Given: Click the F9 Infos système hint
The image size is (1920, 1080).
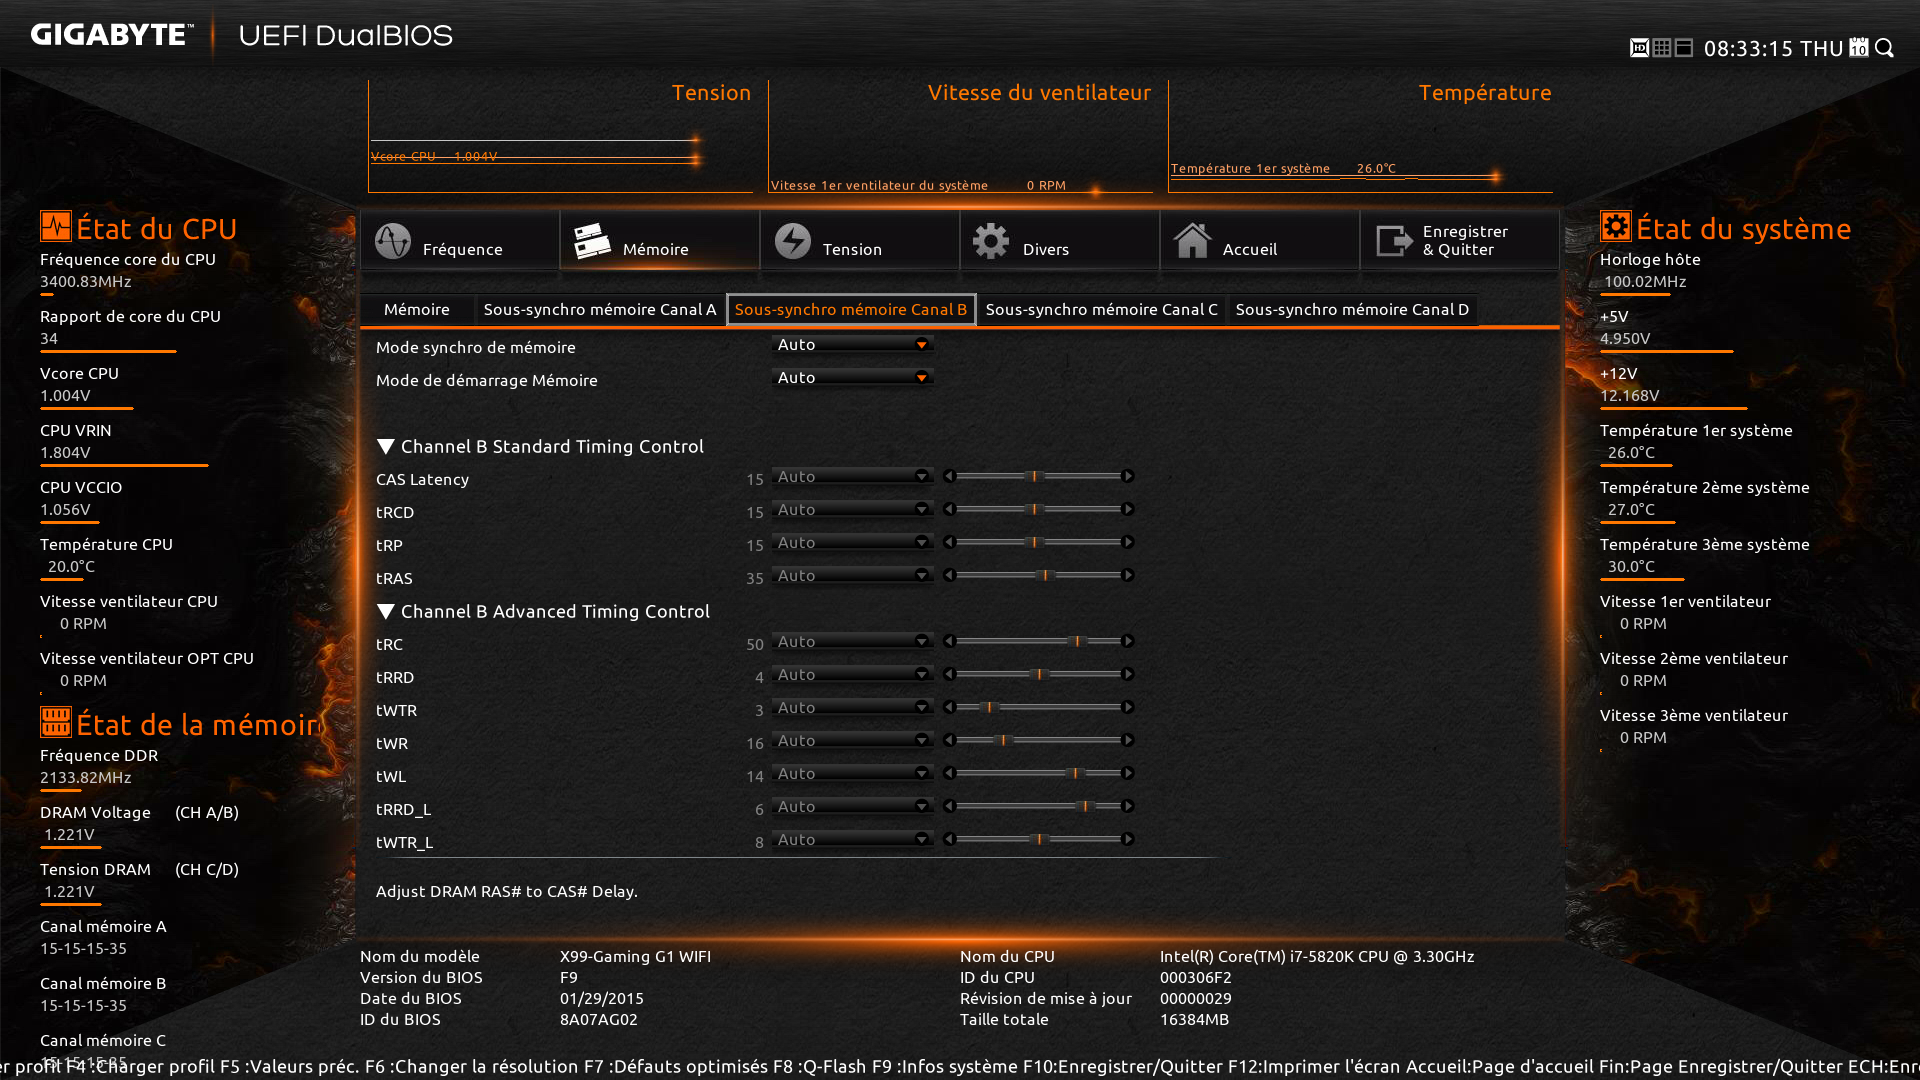Looking at the screenshot, I should (x=945, y=1066).
